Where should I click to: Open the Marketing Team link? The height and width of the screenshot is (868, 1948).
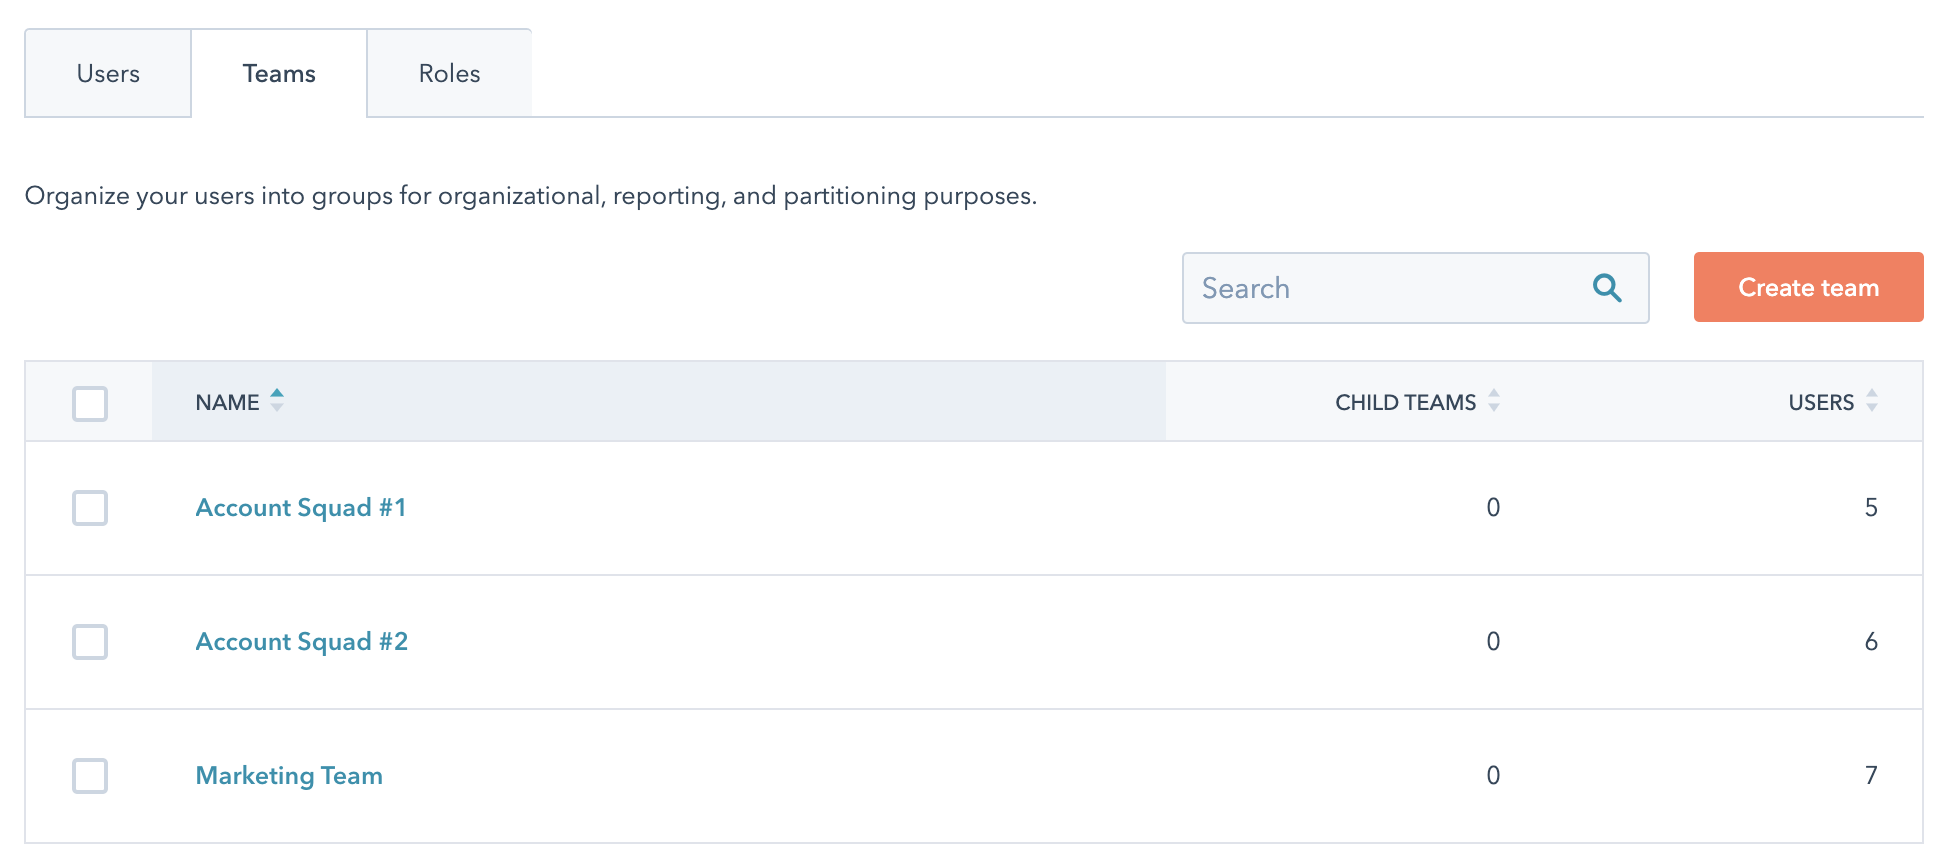tap(289, 776)
